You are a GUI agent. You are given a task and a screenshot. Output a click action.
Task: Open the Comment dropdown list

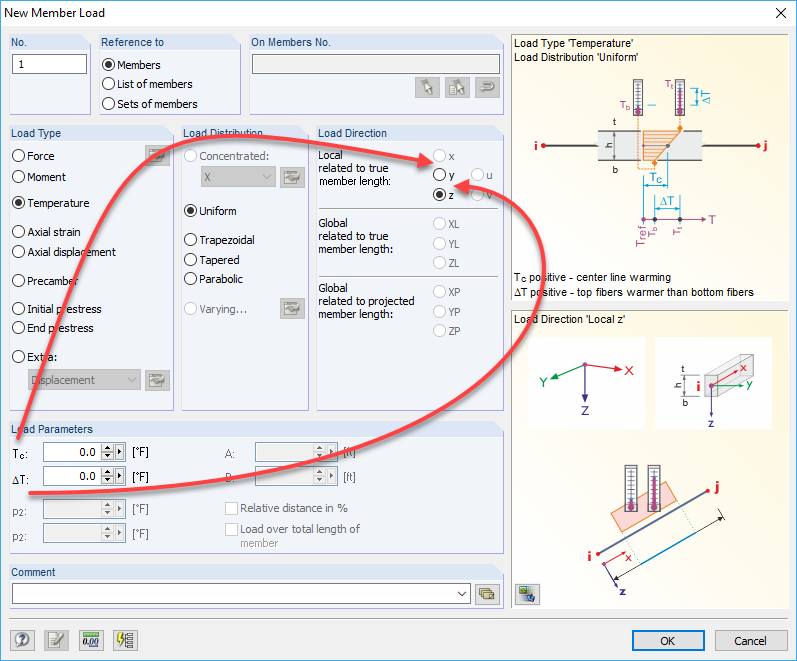pyautogui.click(x=462, y=593)
